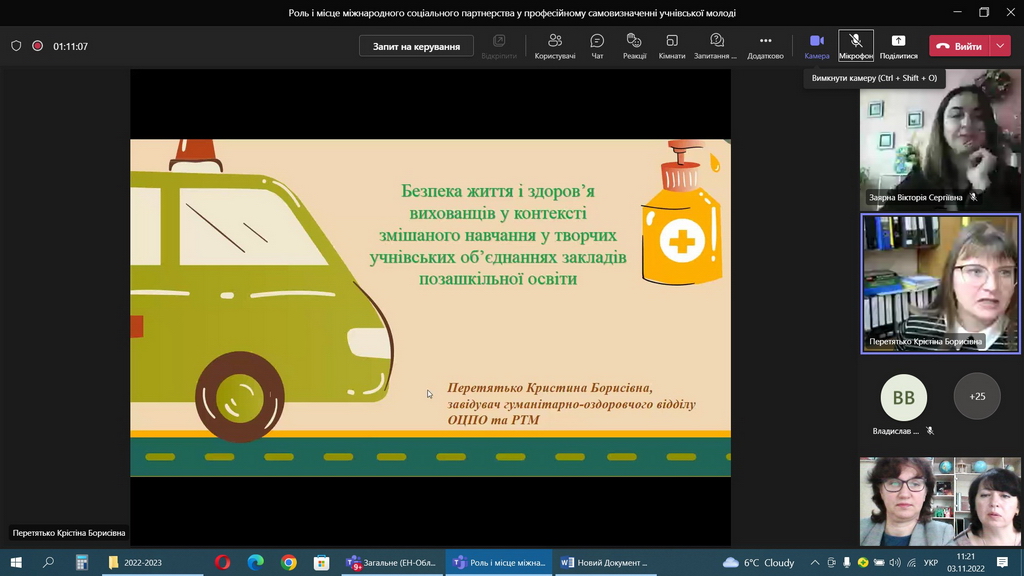
Task: Switch the УКР keyboard language indicator
Action: click(929, 563)
